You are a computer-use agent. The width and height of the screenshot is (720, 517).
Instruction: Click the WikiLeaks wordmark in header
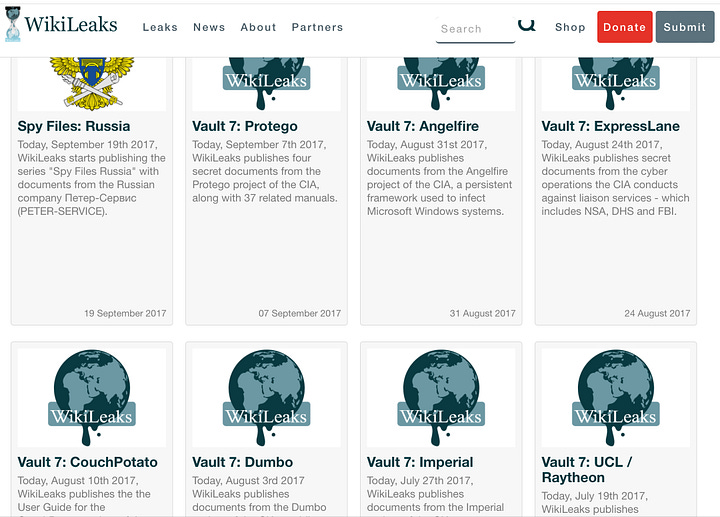71,24
